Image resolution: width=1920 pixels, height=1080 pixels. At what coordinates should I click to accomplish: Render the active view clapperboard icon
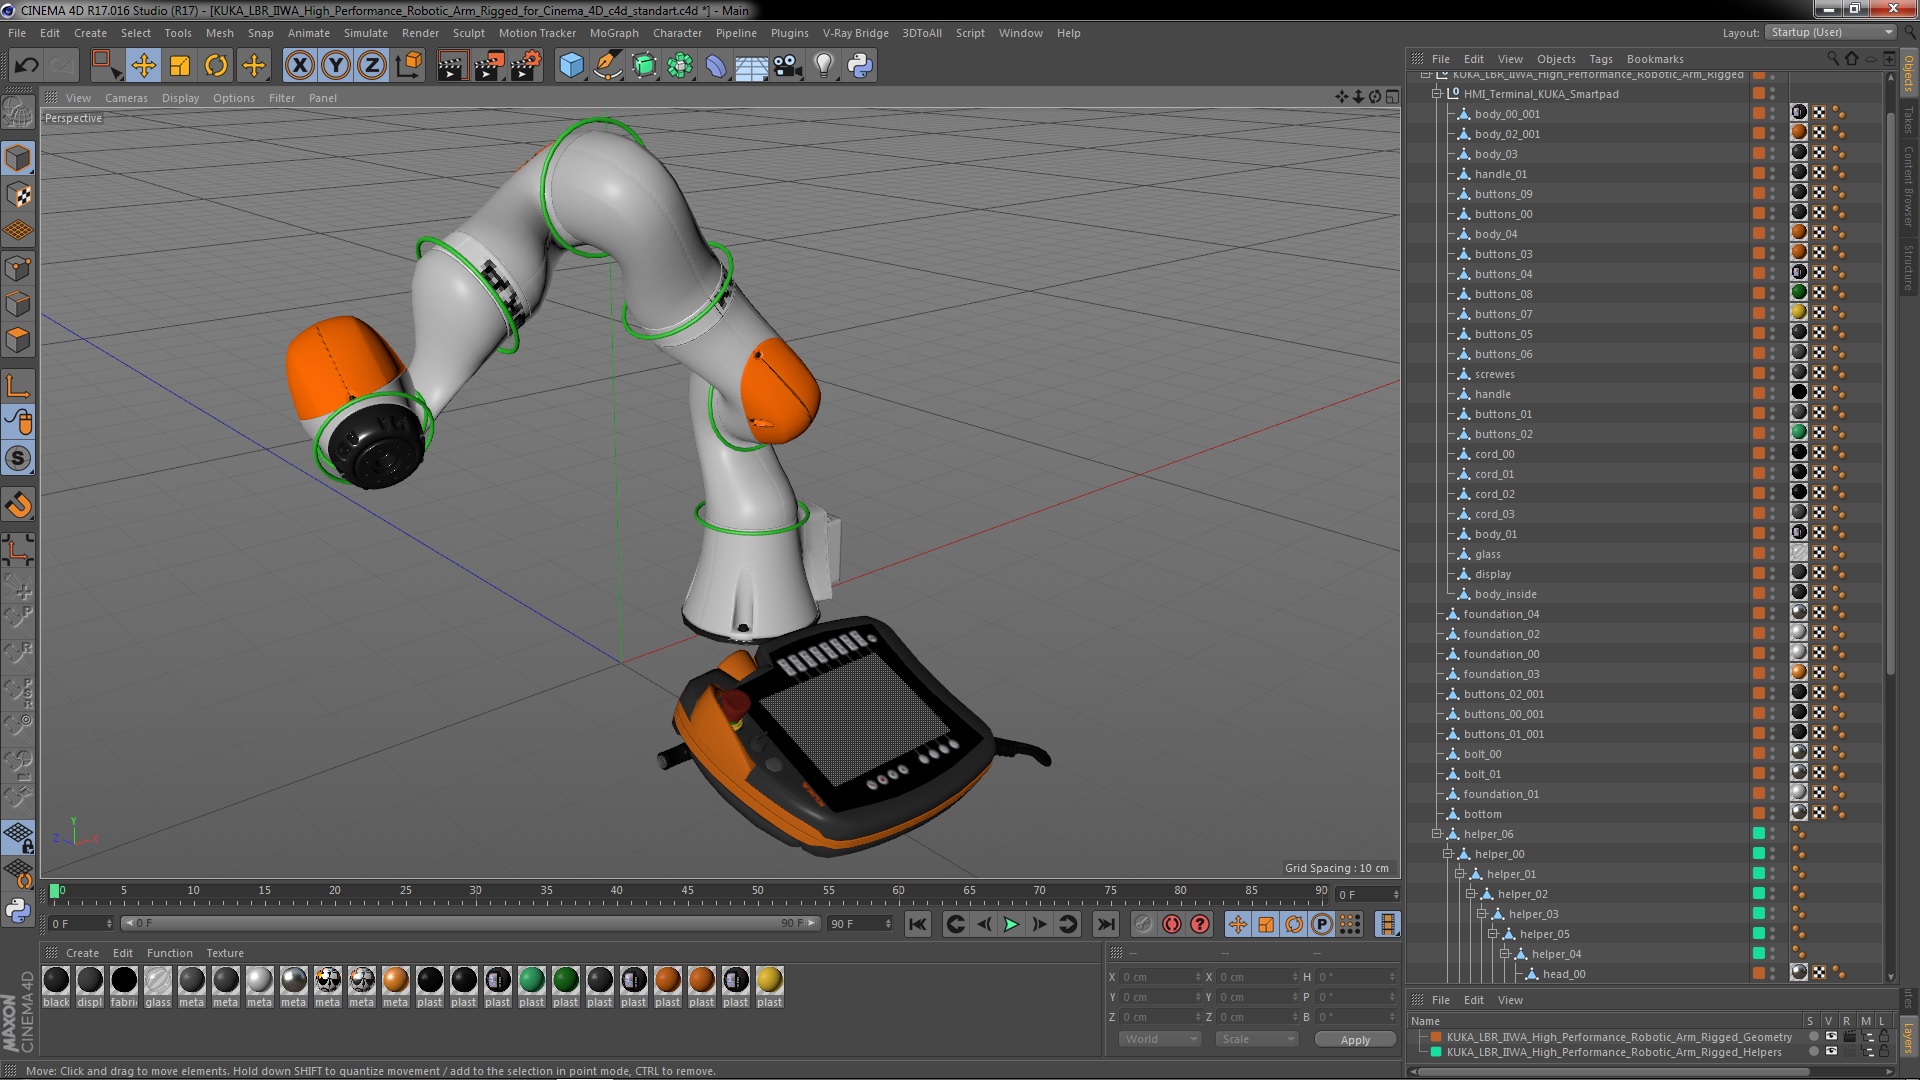pos(452,66)
